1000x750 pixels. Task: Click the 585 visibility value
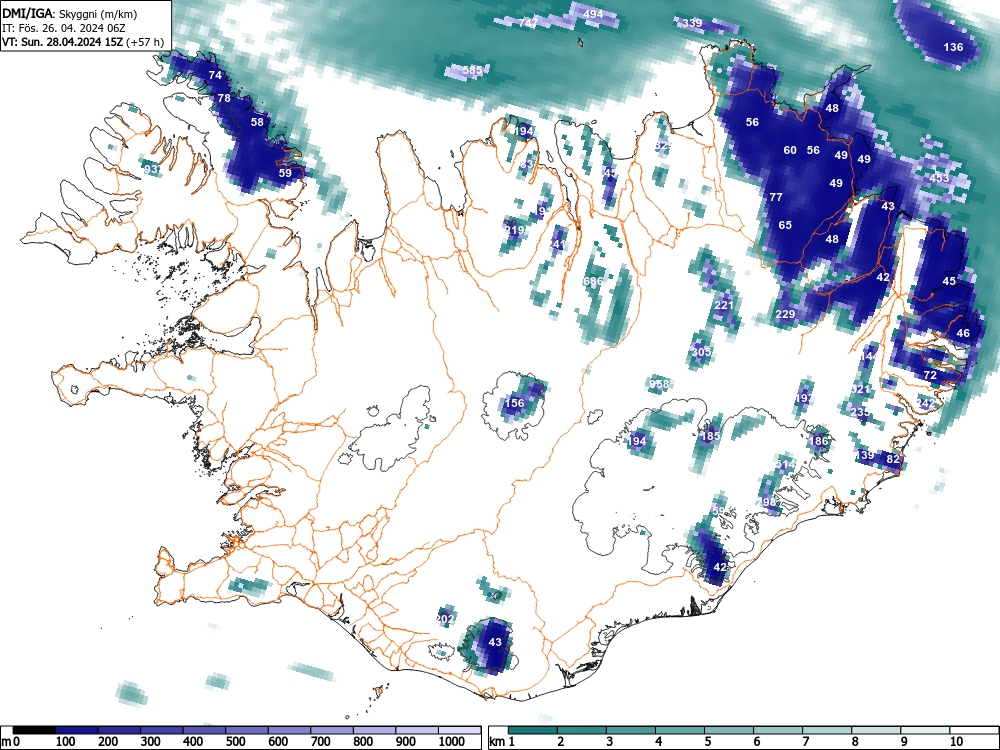click(472, 70)
